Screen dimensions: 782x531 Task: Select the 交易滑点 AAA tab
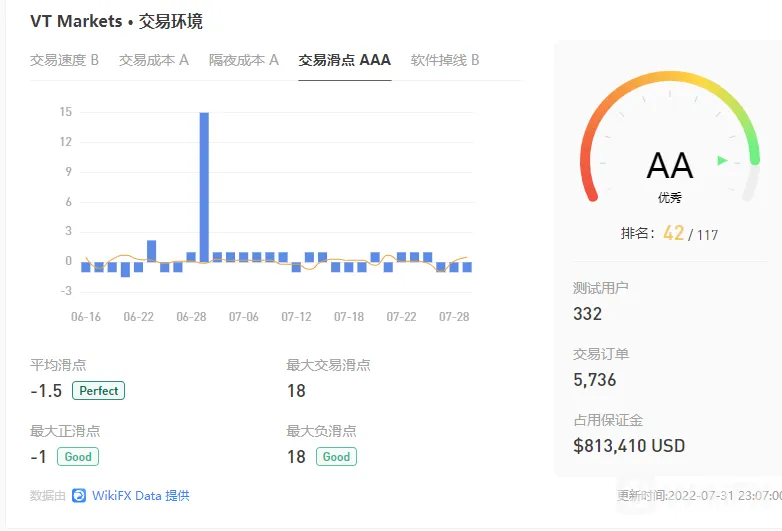(x=345, y=60)
